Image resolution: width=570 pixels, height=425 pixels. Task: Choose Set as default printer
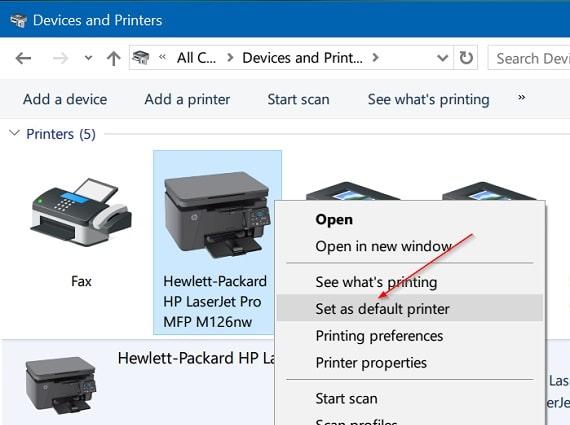click(x=410, y=308)
